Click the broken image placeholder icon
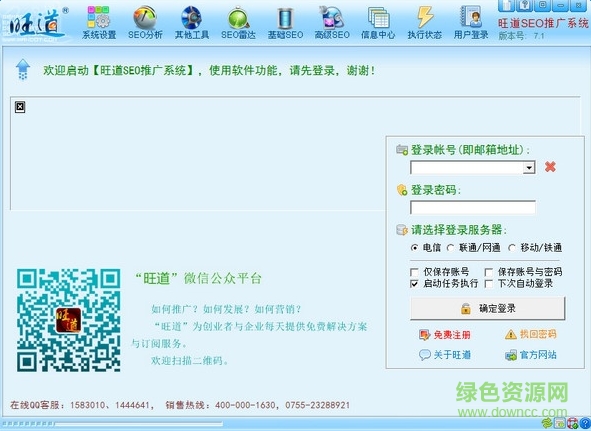This screenshot has width=591, height=431. click(20, 107)
